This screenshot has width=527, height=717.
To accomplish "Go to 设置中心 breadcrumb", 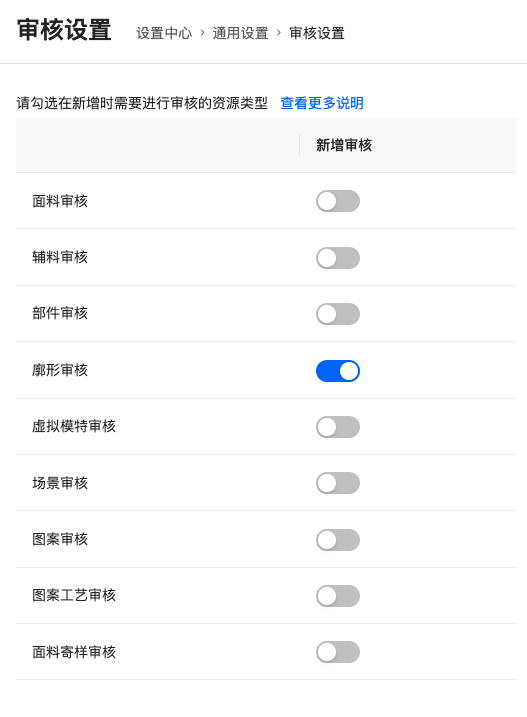I will tap(164, 33).
